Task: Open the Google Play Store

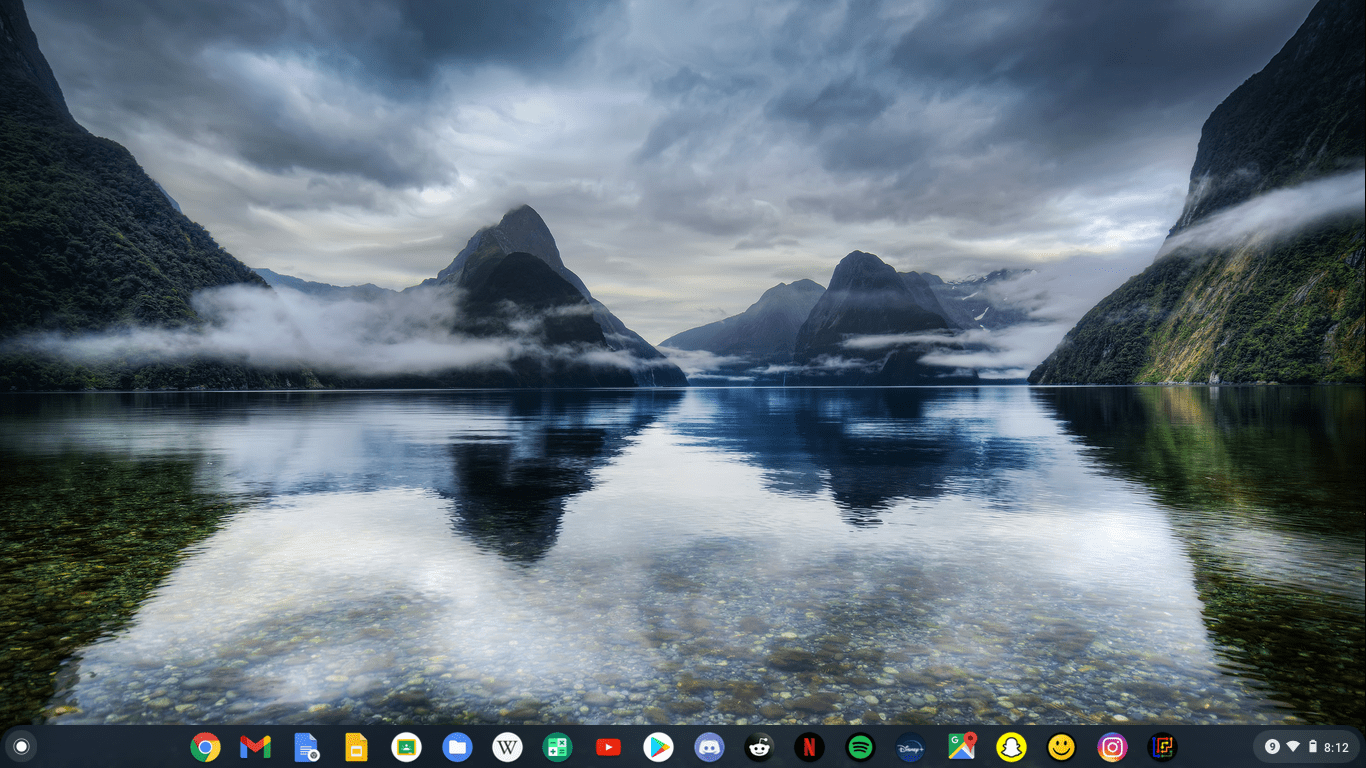Action: 658,747
